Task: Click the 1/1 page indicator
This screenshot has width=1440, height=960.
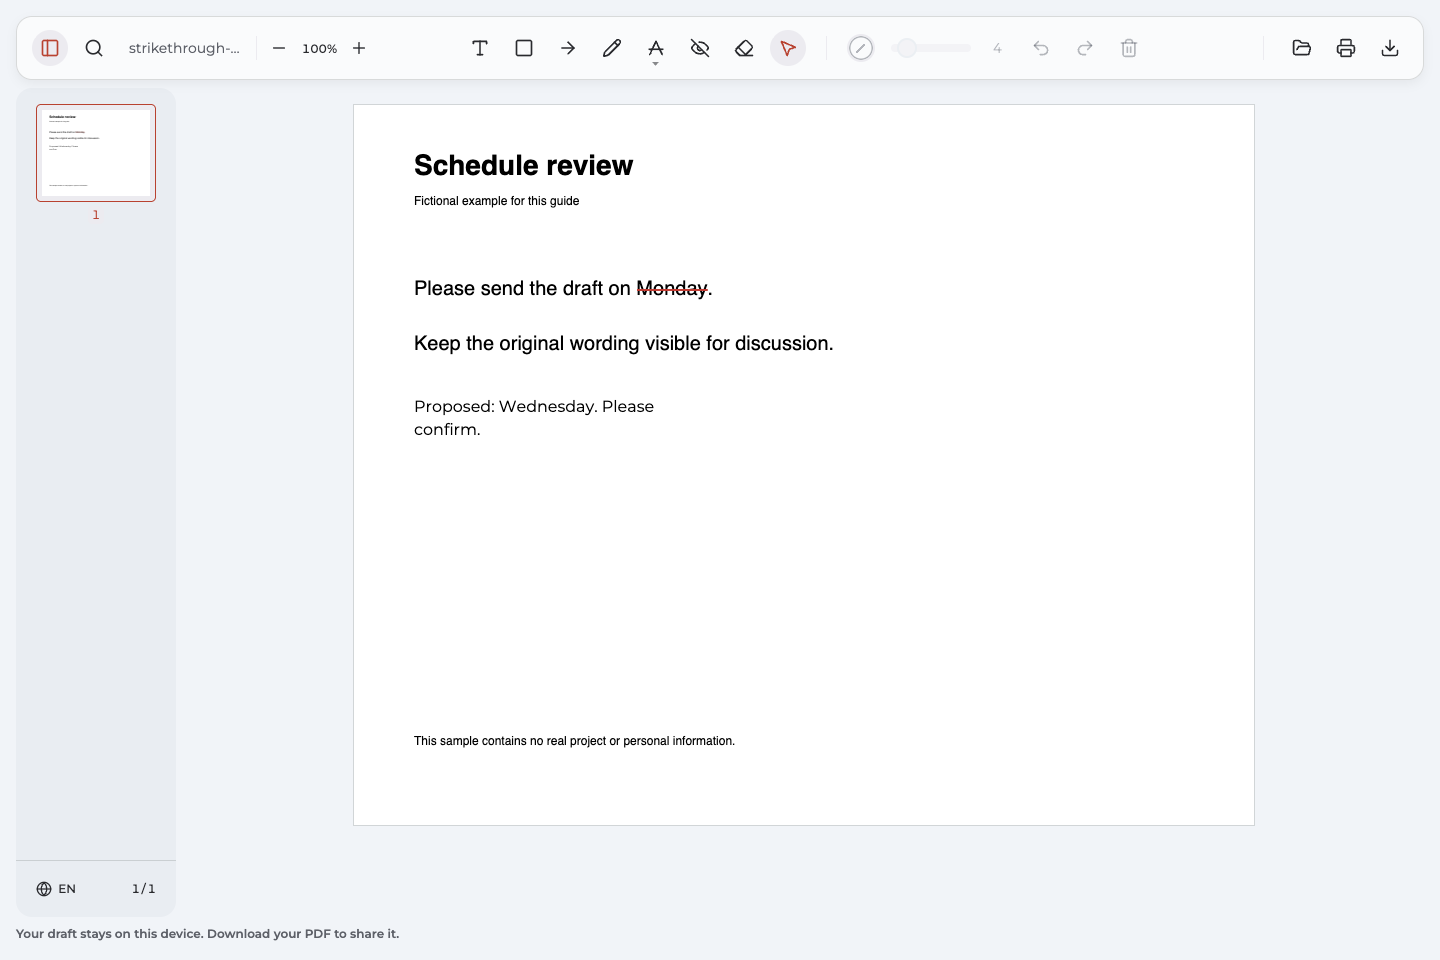Action: pyautogui.click(x=144, y=889)
